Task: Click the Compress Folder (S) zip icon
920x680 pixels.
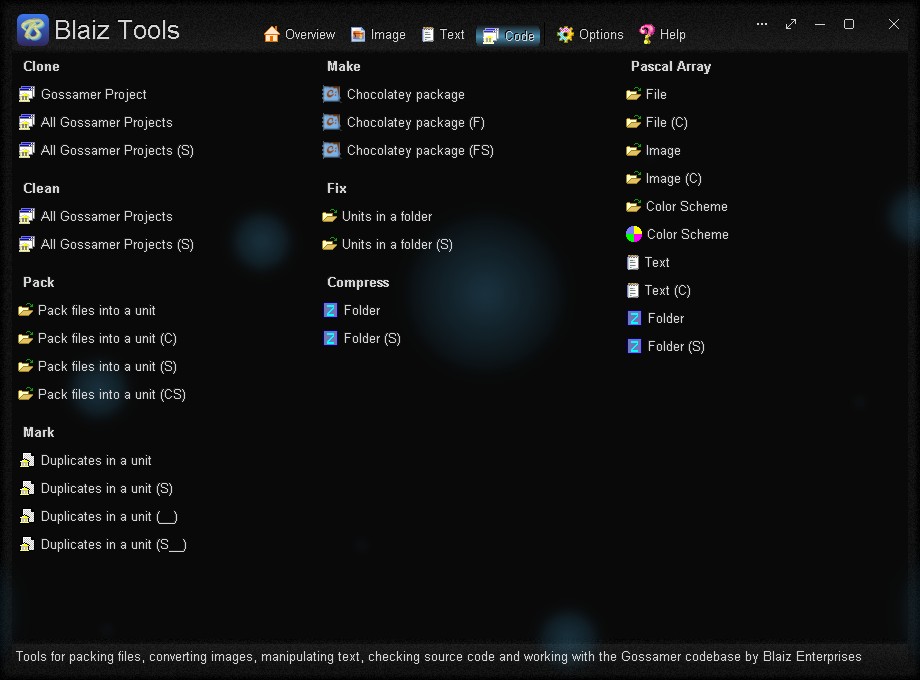Action: 330,338
